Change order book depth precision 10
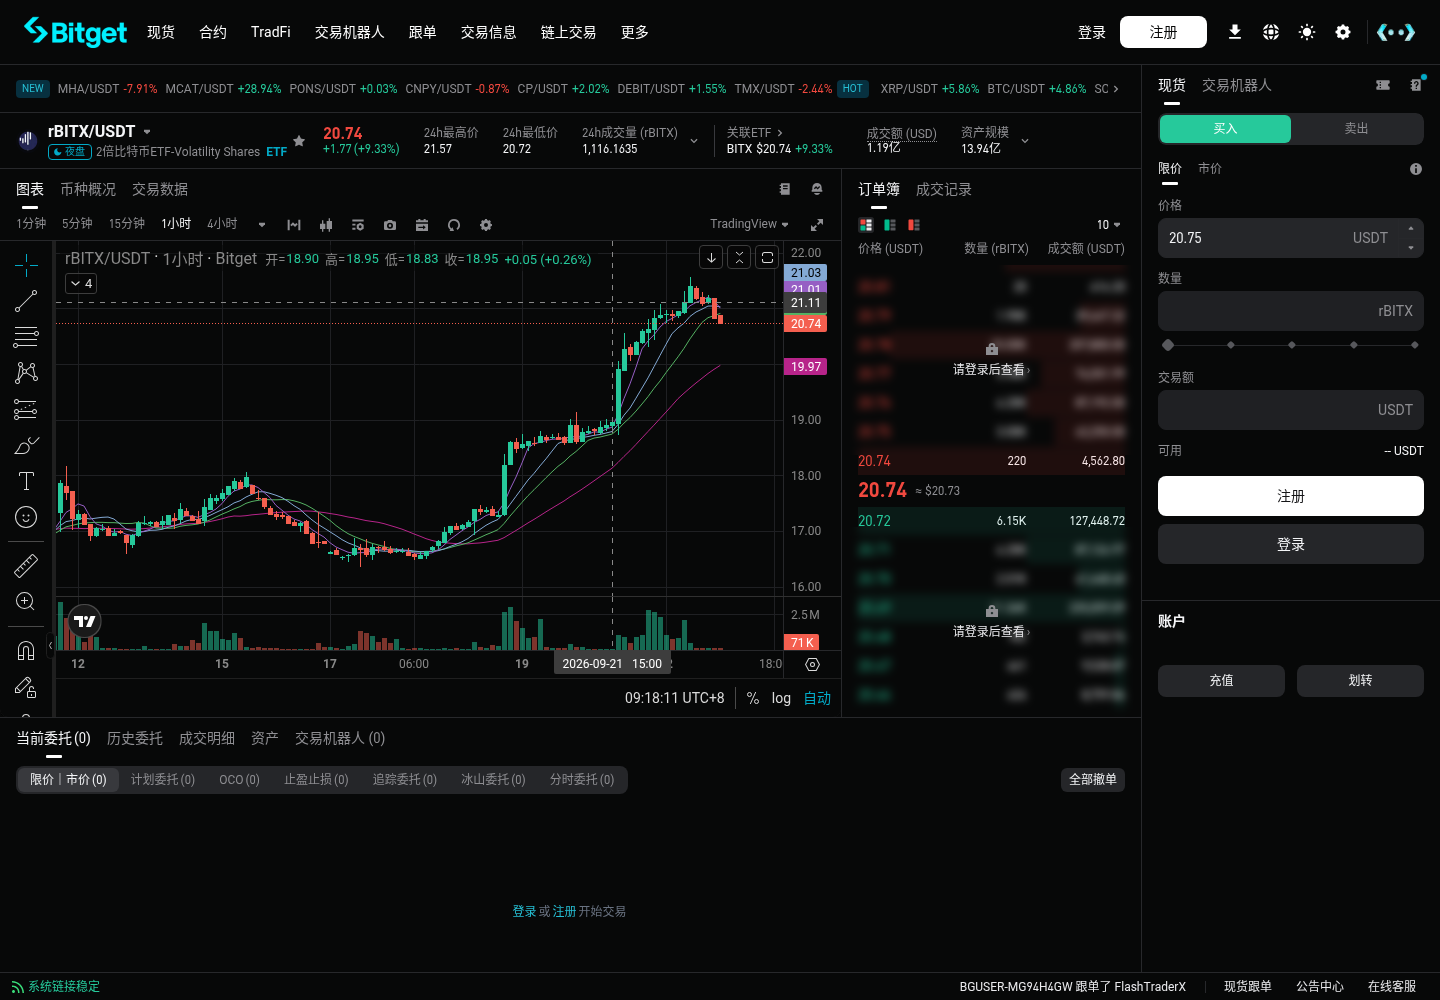This screenshot has height=1000, width=1440. (x=1108, y=225)
